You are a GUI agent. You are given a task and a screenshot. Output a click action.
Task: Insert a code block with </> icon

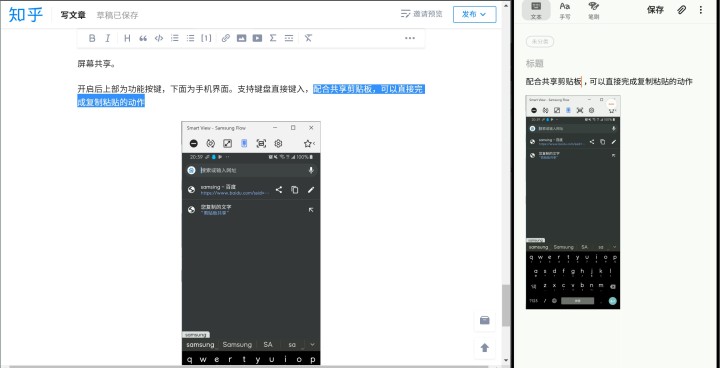(159, 39)
